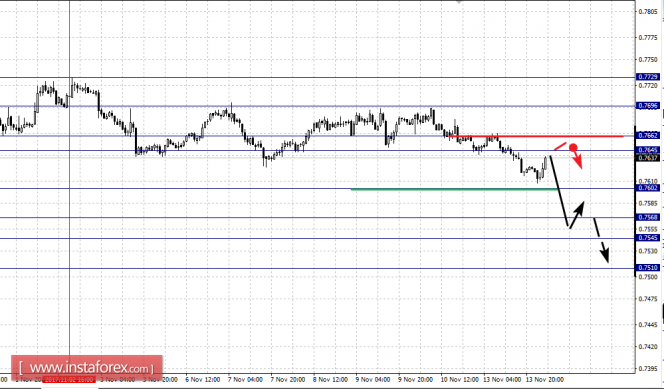The width and height of the screenshot is (664, 389).
Task: Click the 0.7555 value on price axis
Action: [648, 229]
